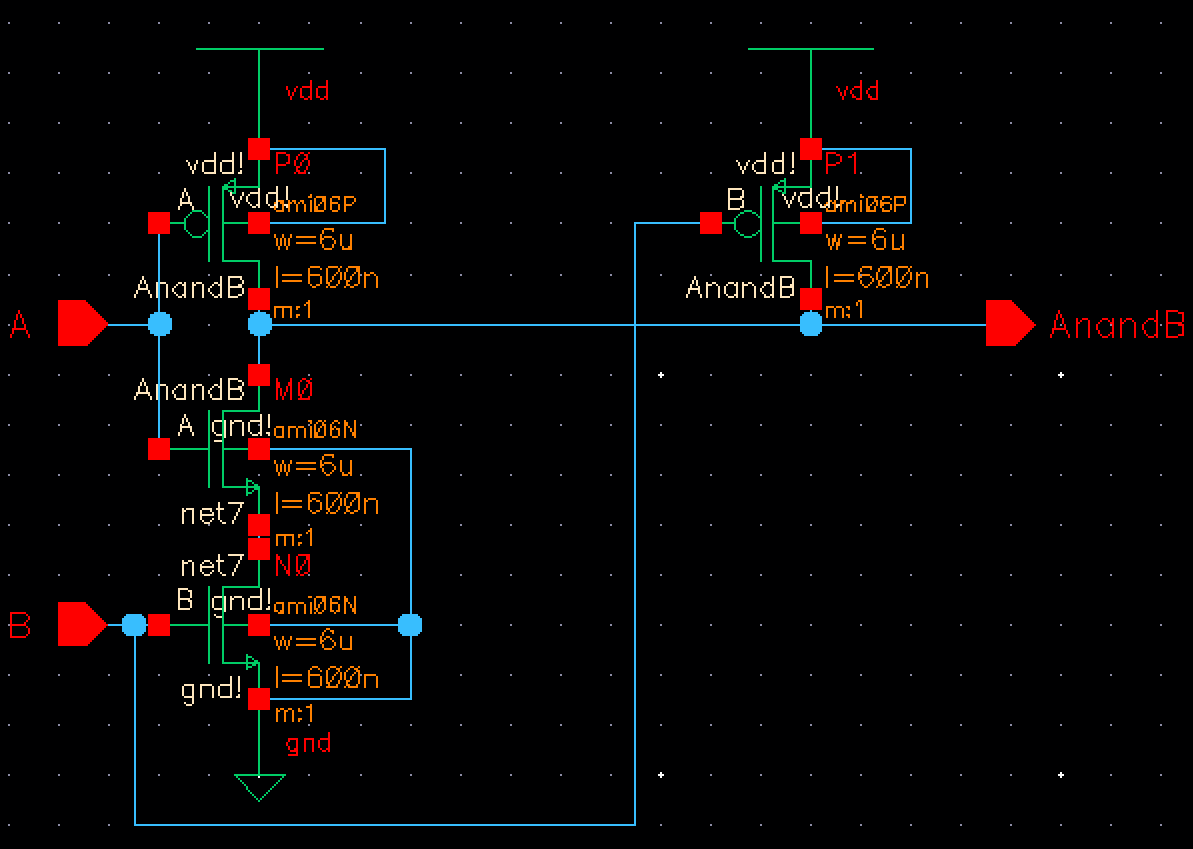Image resolution: width=1193 pixels, height=849 pixels.
Task: Select the P0 instance name label
Action: pyautogui.click(x=293, y=166)
